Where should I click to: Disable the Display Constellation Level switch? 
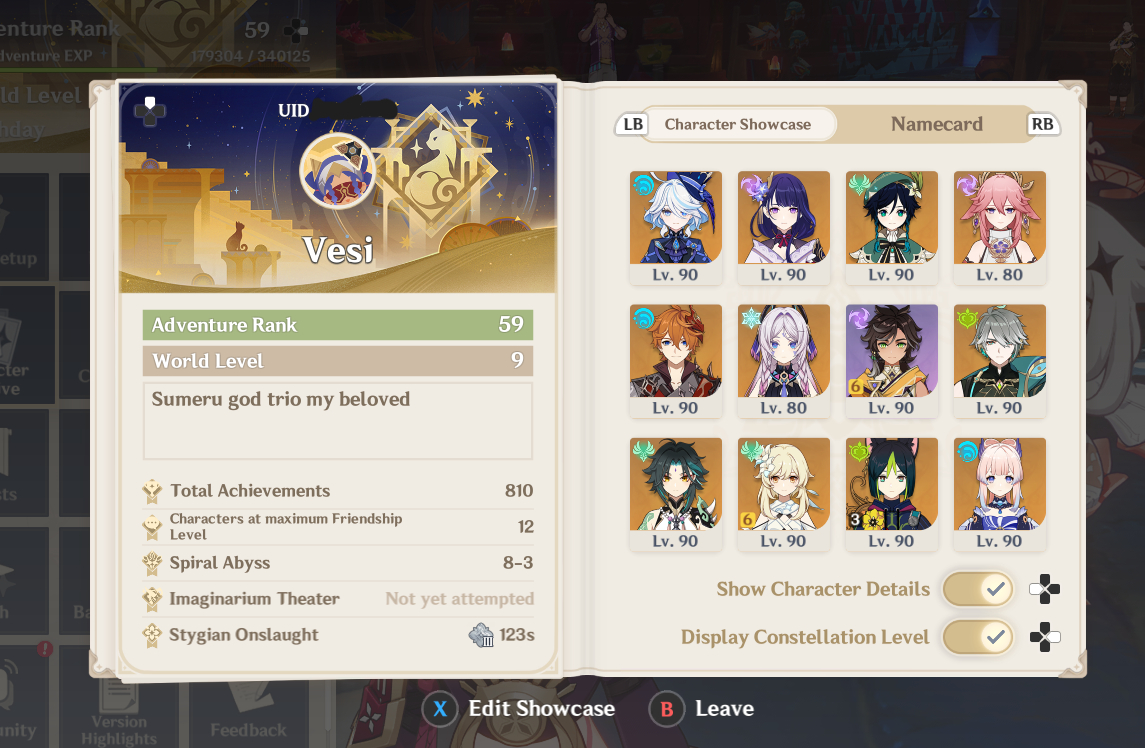978,637
